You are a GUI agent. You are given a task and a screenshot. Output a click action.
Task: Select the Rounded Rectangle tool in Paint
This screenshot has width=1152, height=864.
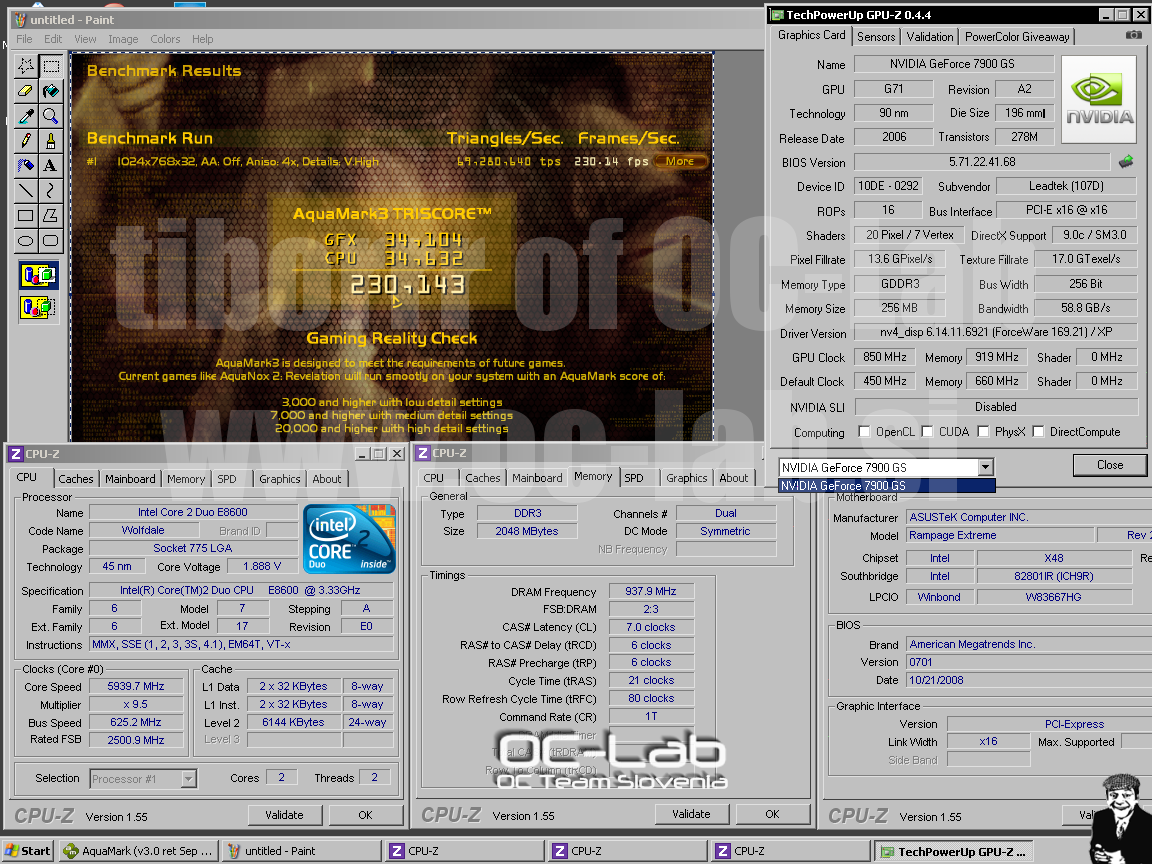pyautogui.click(x=51, y=240)
